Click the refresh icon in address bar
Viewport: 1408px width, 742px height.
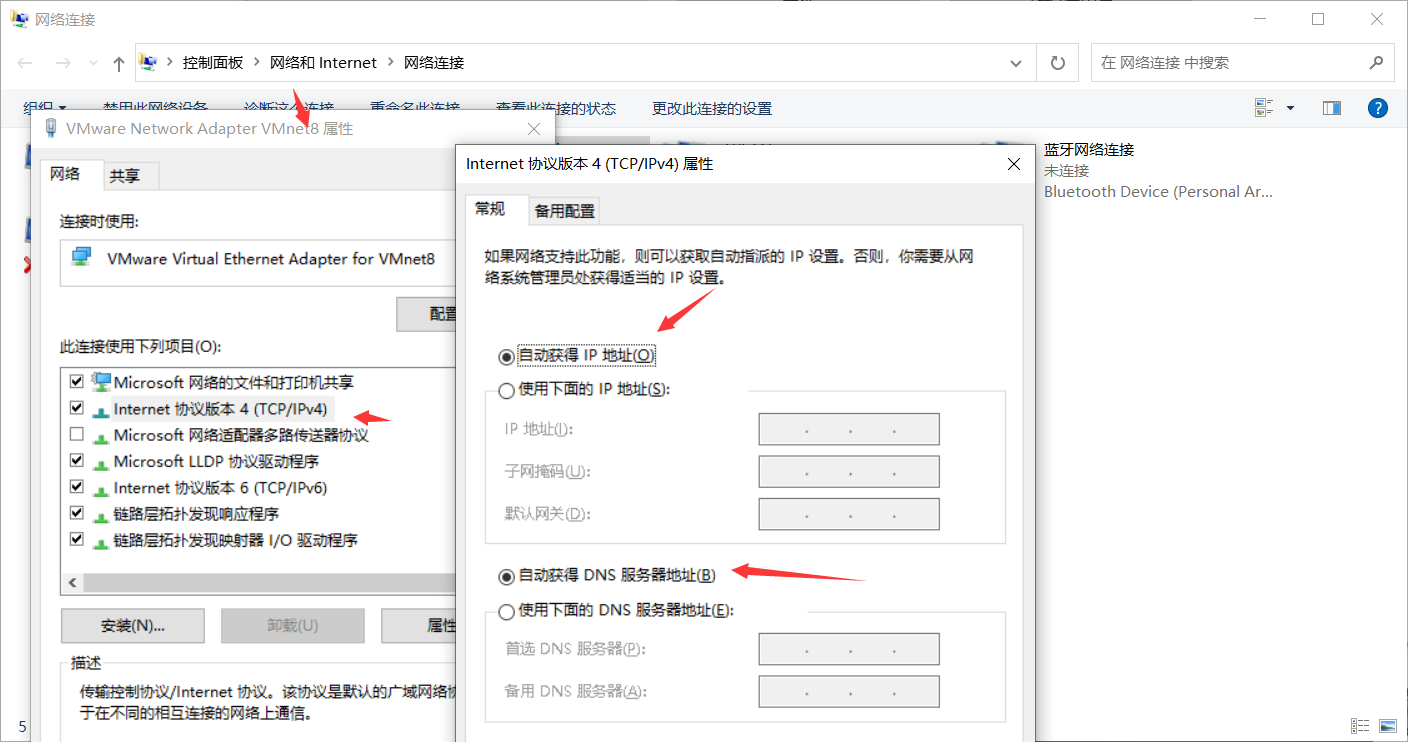click(x=1057, y=63)
